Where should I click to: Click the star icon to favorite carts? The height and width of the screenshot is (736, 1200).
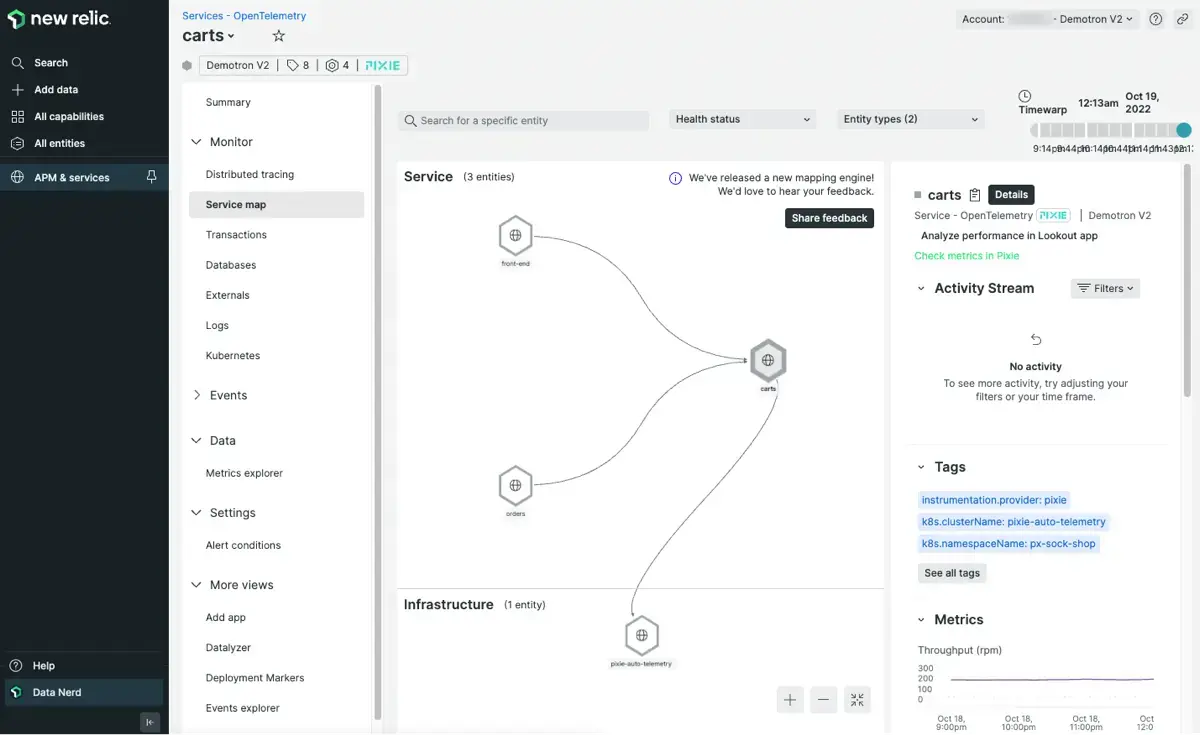(279, 36)
